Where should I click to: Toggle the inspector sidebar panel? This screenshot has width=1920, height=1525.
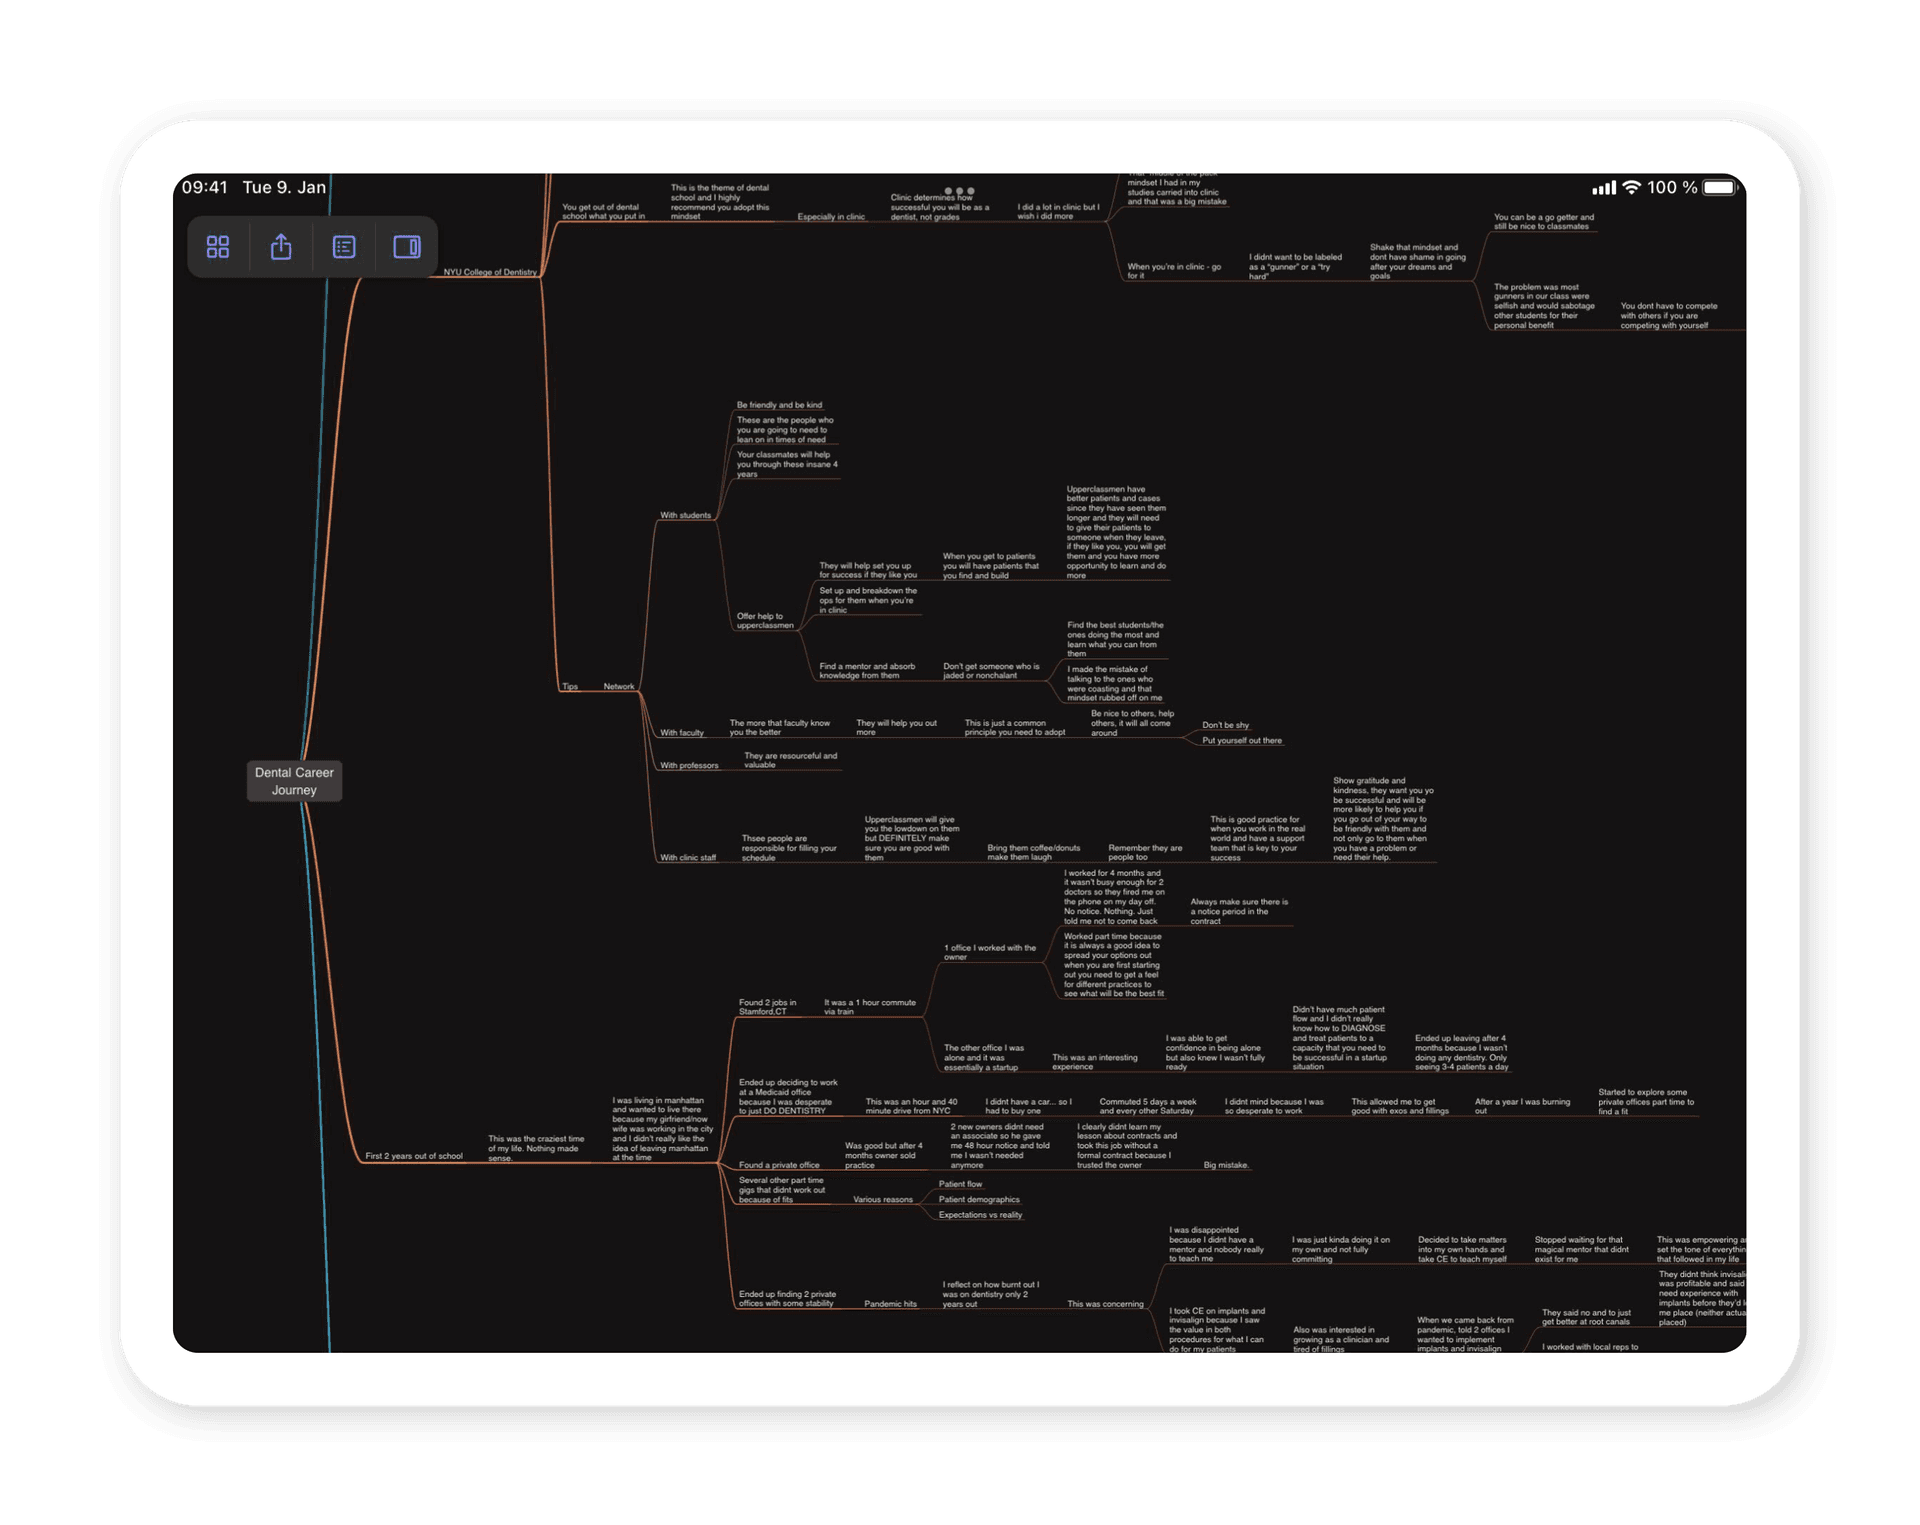click(406, 246)
